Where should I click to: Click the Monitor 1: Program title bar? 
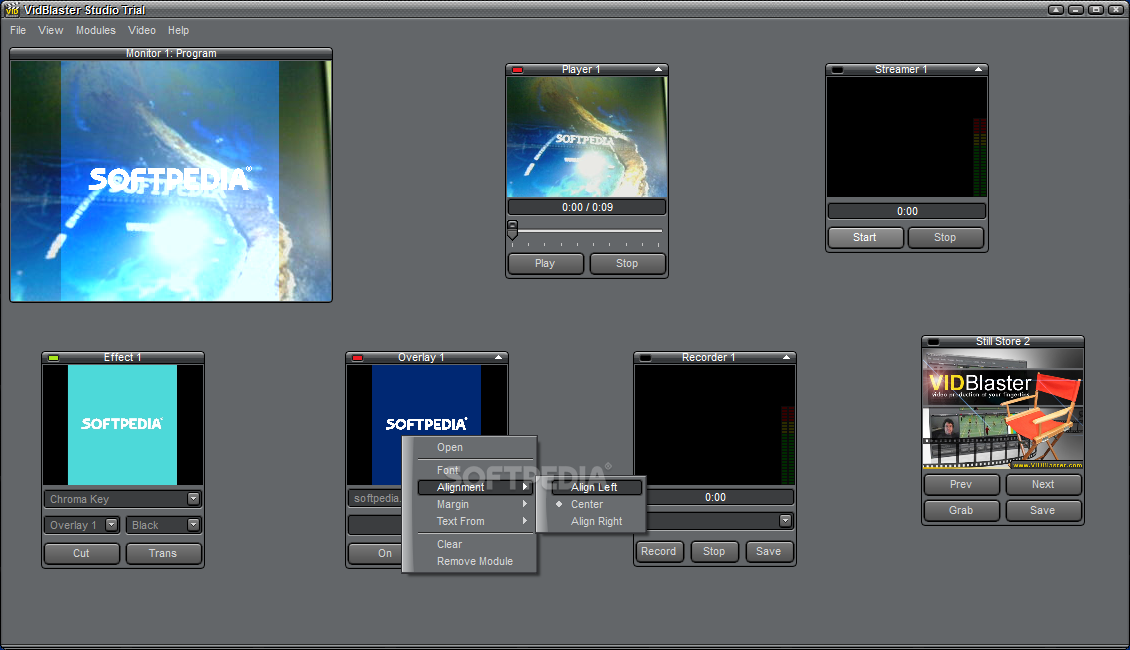coord(171,53)
